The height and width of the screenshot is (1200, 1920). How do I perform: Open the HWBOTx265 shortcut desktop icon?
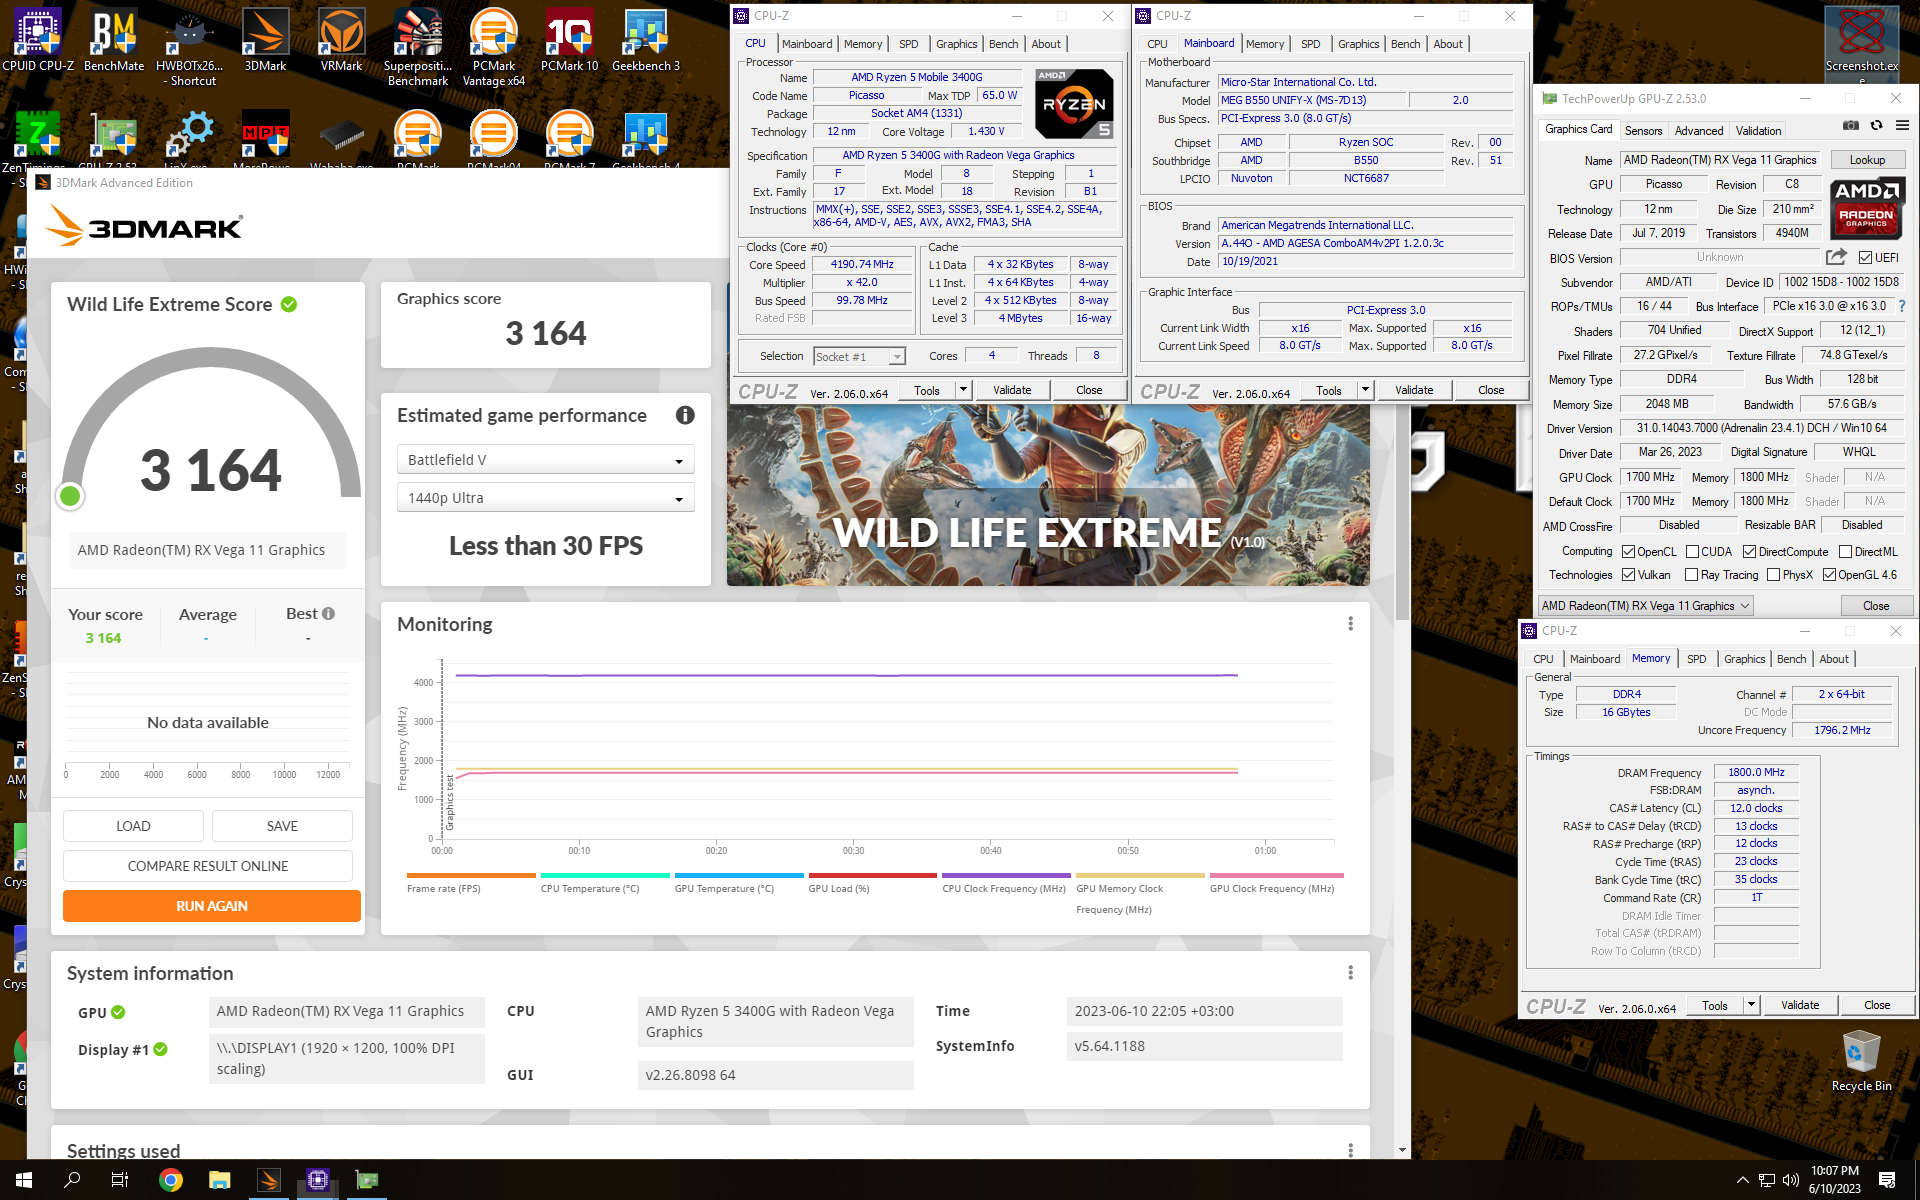coord(190,47)
